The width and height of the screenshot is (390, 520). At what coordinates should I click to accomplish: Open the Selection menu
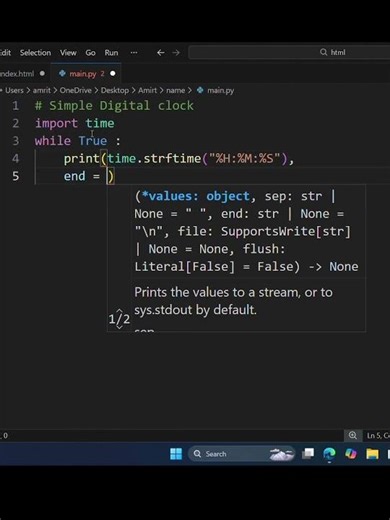(35, 53)
